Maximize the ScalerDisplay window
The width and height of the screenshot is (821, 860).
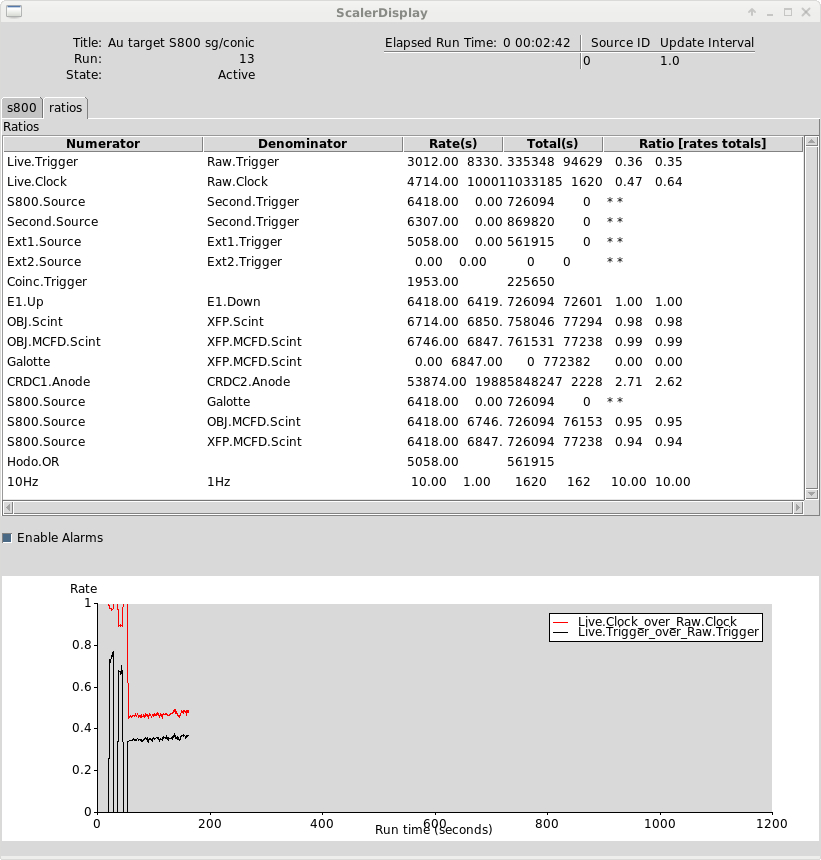pos(788,12)
